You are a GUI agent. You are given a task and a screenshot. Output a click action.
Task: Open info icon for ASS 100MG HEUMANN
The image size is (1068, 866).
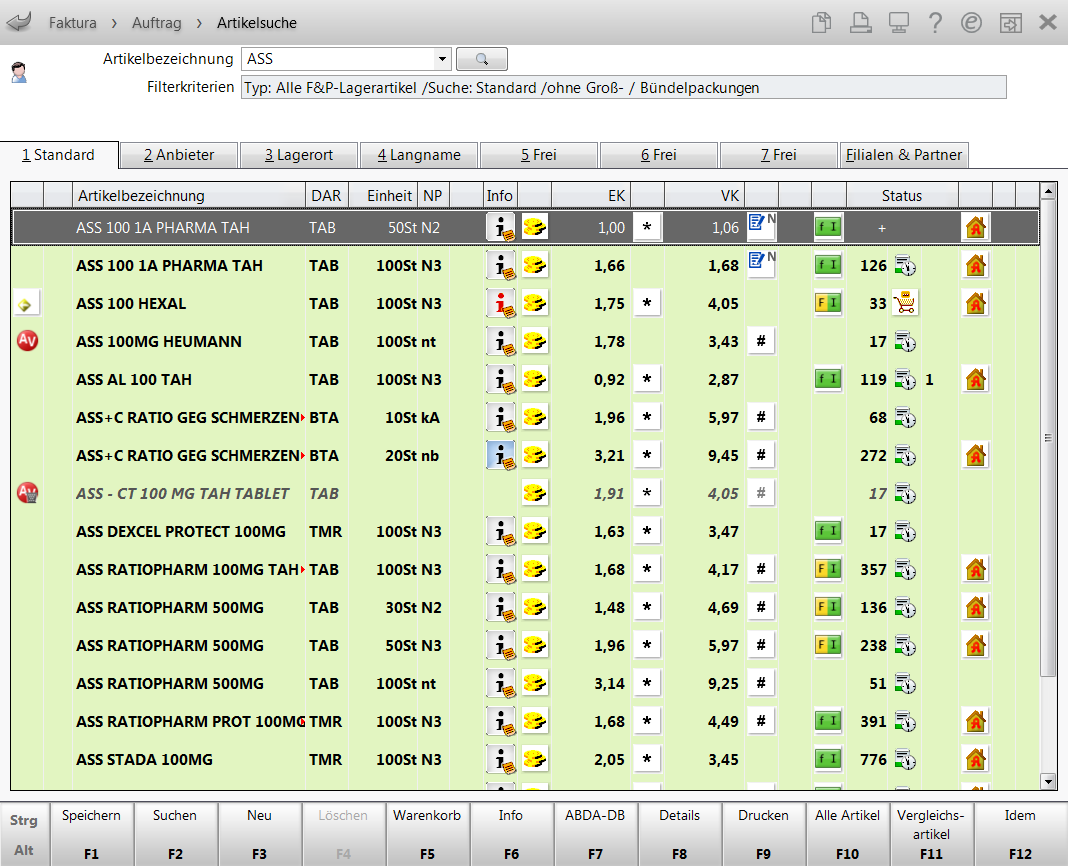[501, 341]
